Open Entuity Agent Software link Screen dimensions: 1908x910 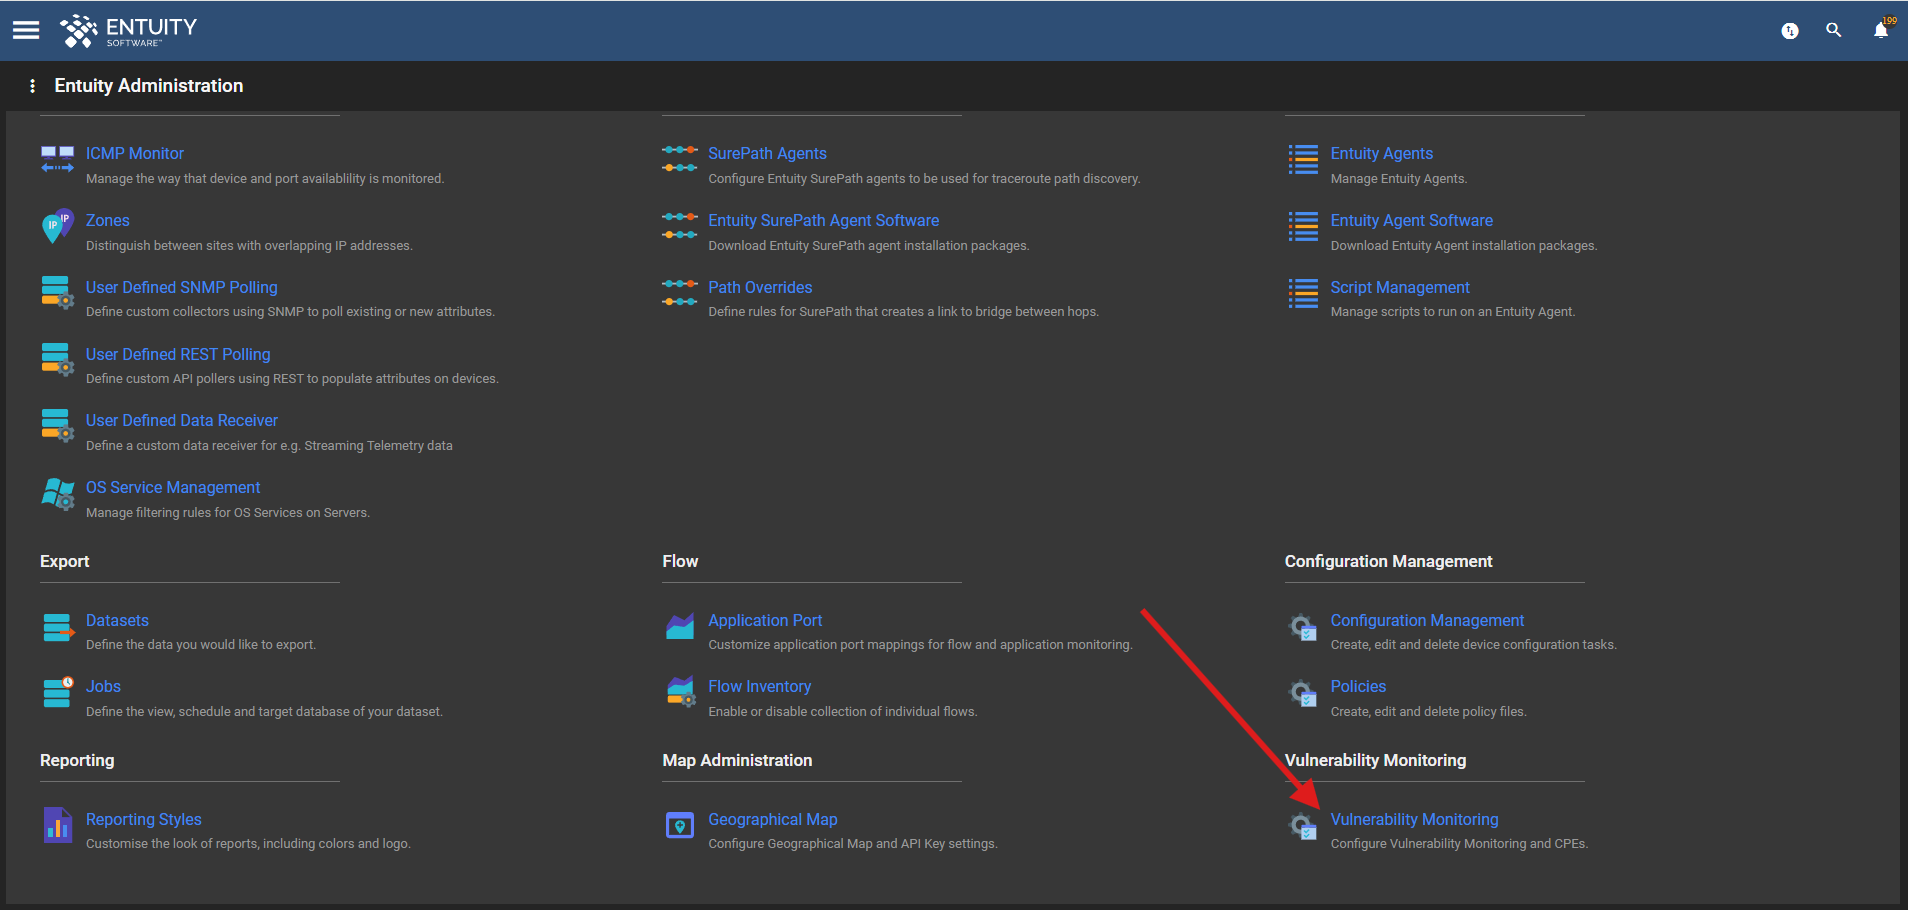[x=1411, y=220]
